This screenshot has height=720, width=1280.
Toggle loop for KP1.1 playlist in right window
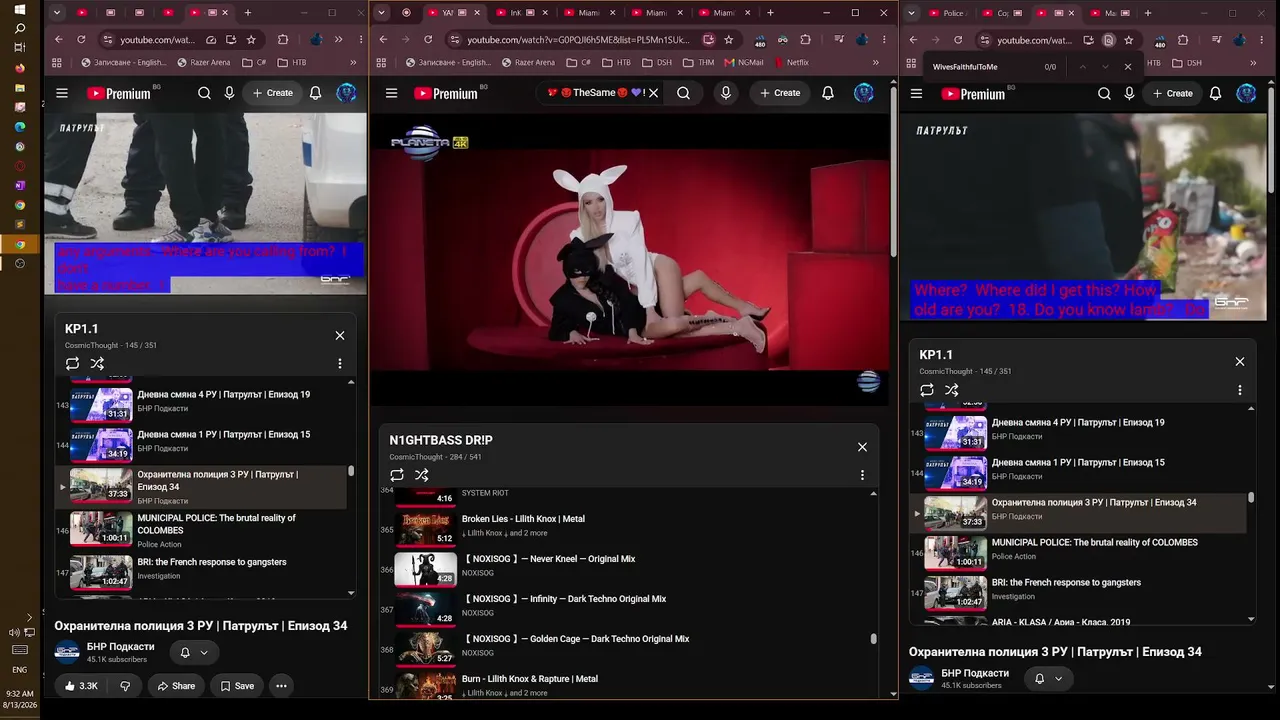[x=927, y=390]
